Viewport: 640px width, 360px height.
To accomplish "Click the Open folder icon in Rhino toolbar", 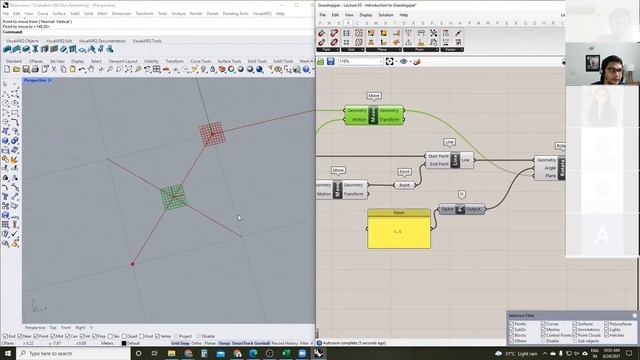I will tap(16, 69).
